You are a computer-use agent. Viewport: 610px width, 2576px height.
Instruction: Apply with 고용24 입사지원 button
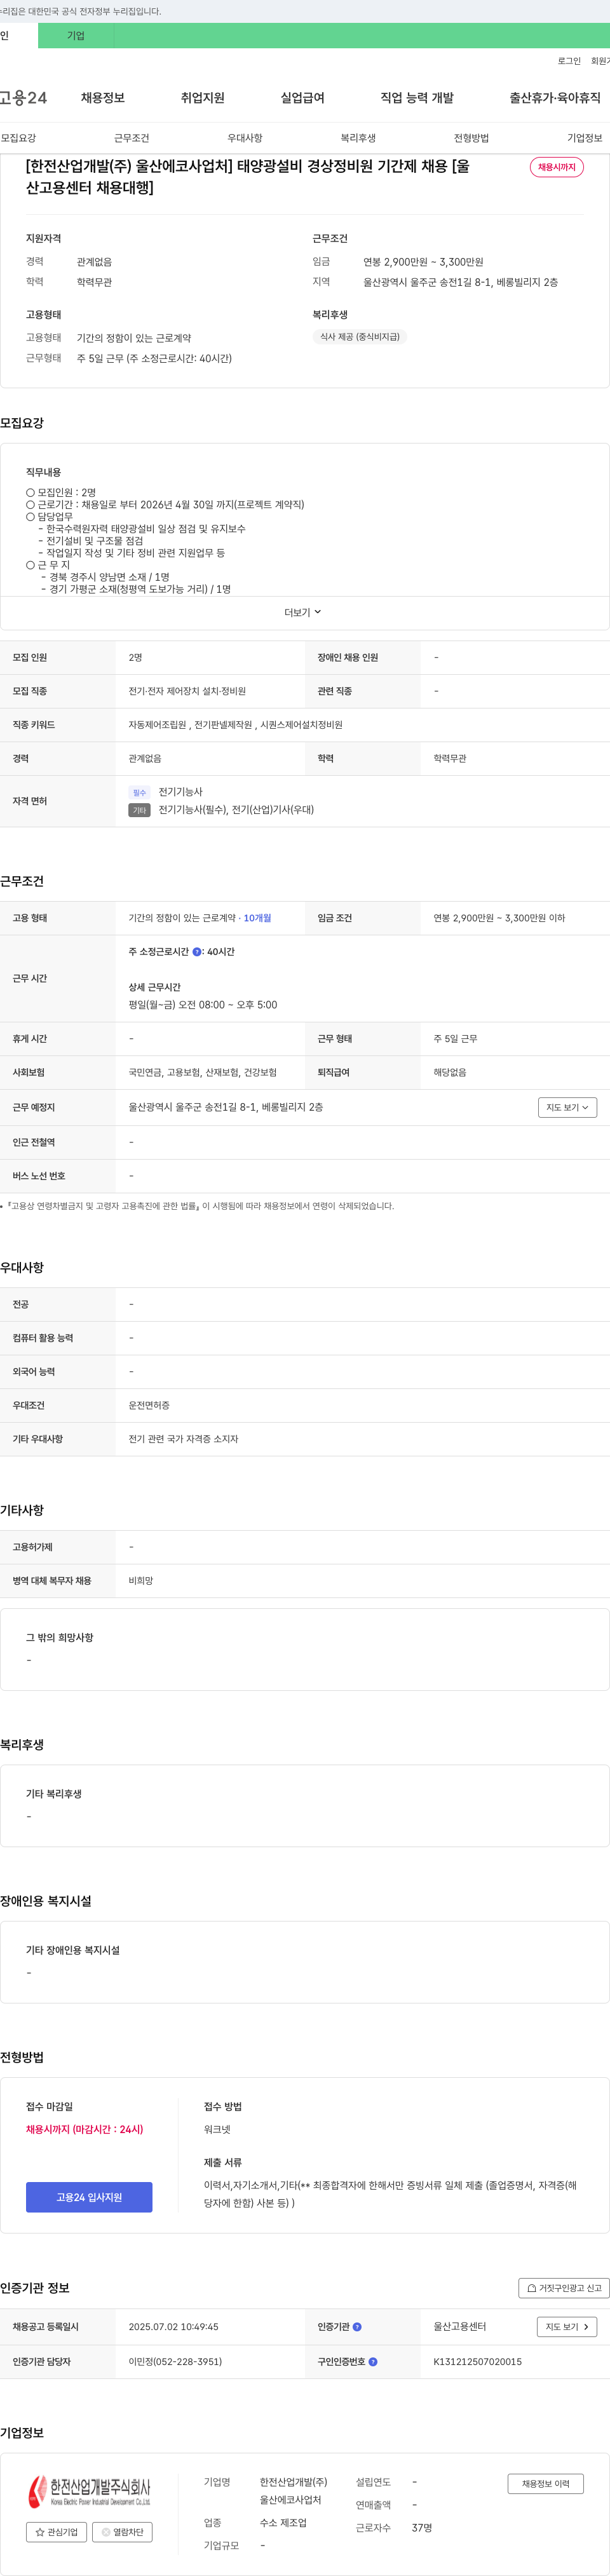click(89, 2197)
